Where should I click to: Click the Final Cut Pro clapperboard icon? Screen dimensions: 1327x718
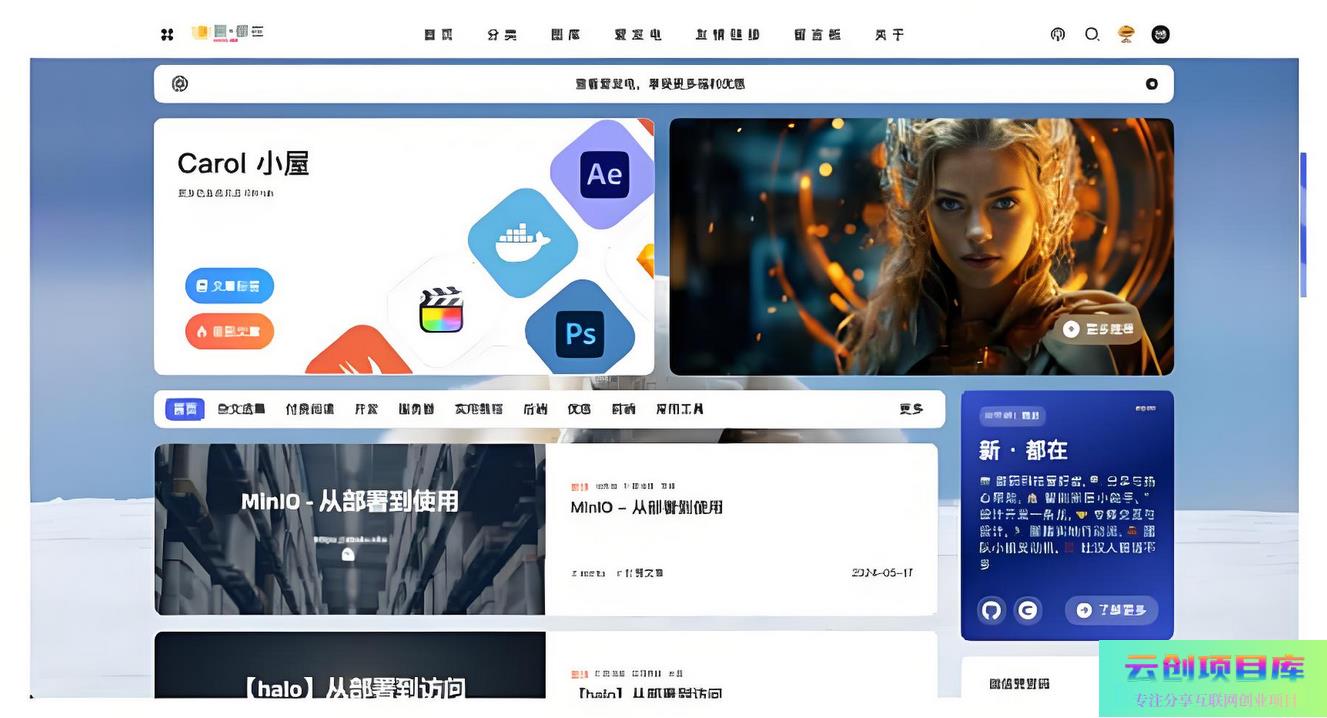tap(441, 310)
